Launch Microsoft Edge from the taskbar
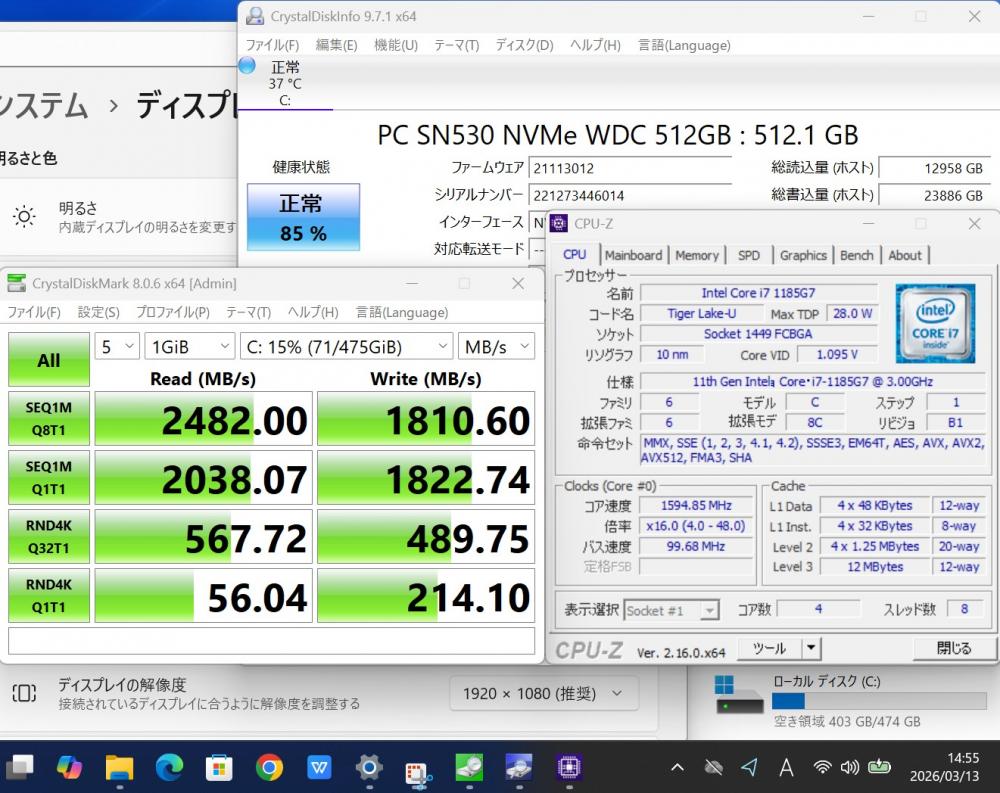 (x=169, y=767)
